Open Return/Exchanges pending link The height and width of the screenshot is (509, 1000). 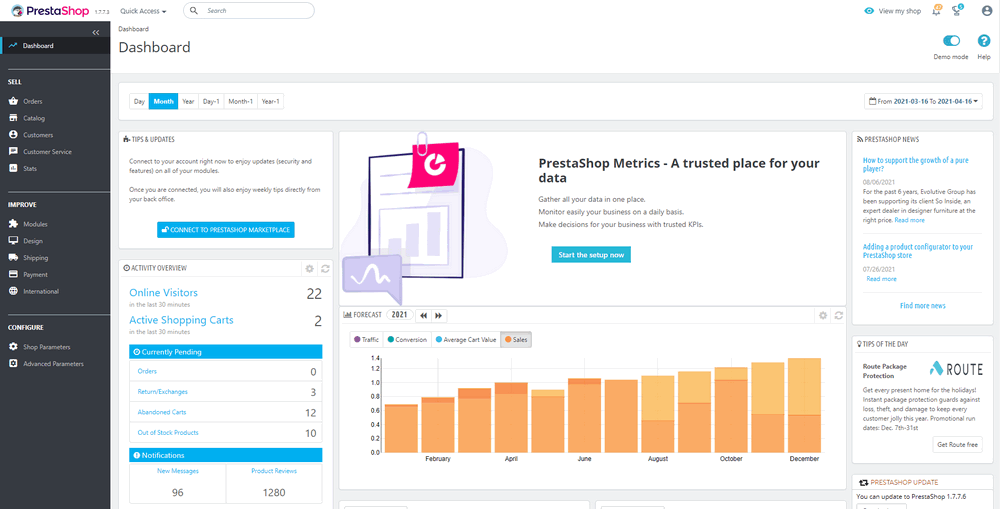click(163, 392)
